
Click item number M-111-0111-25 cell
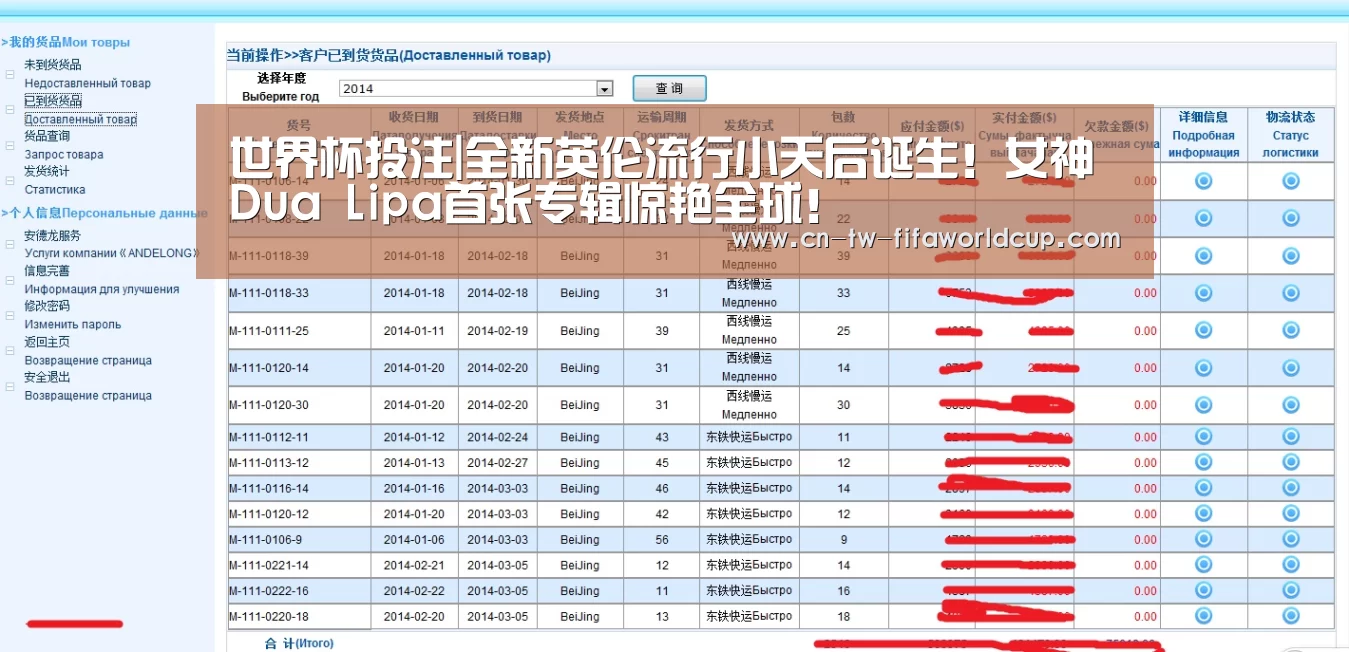coord(299,331)
